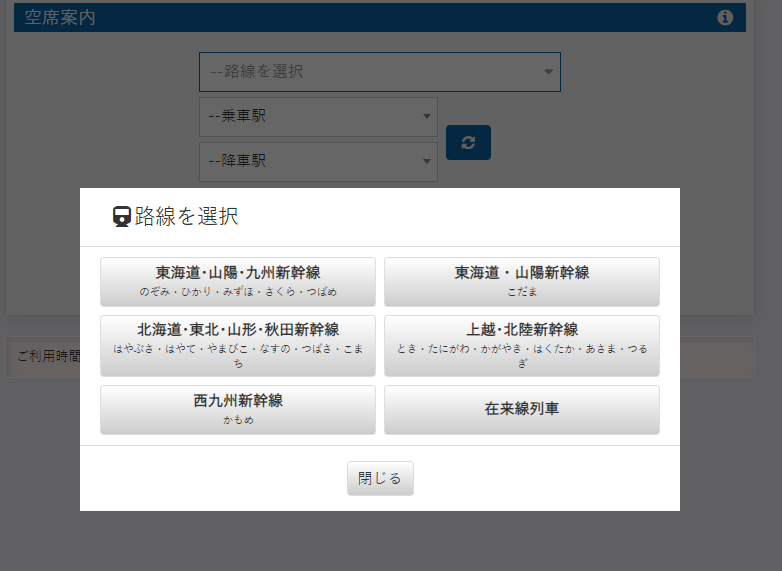782x571 pixels.
Task: Open the --乗車駅 boarding station dropdown
Action: click(x=310, y=117)
